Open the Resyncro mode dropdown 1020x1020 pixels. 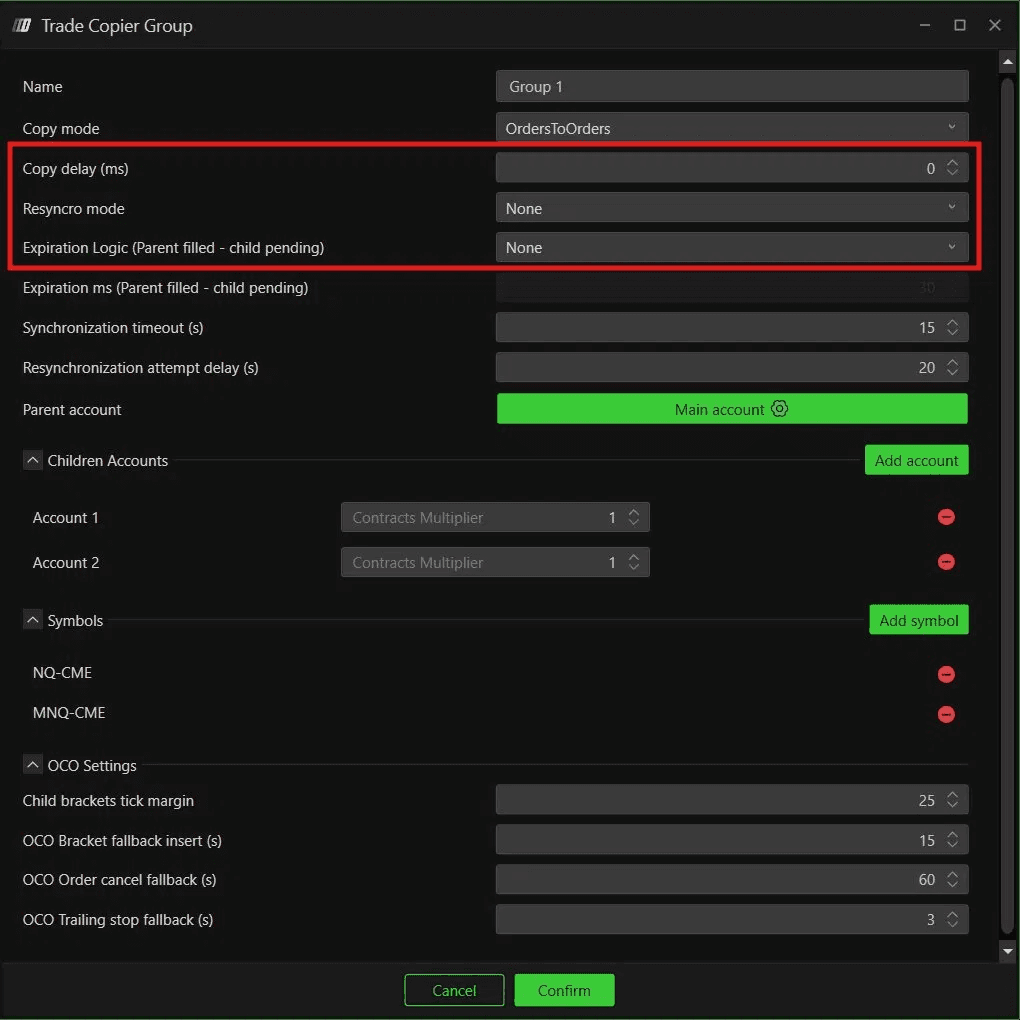tap(732, 208)
